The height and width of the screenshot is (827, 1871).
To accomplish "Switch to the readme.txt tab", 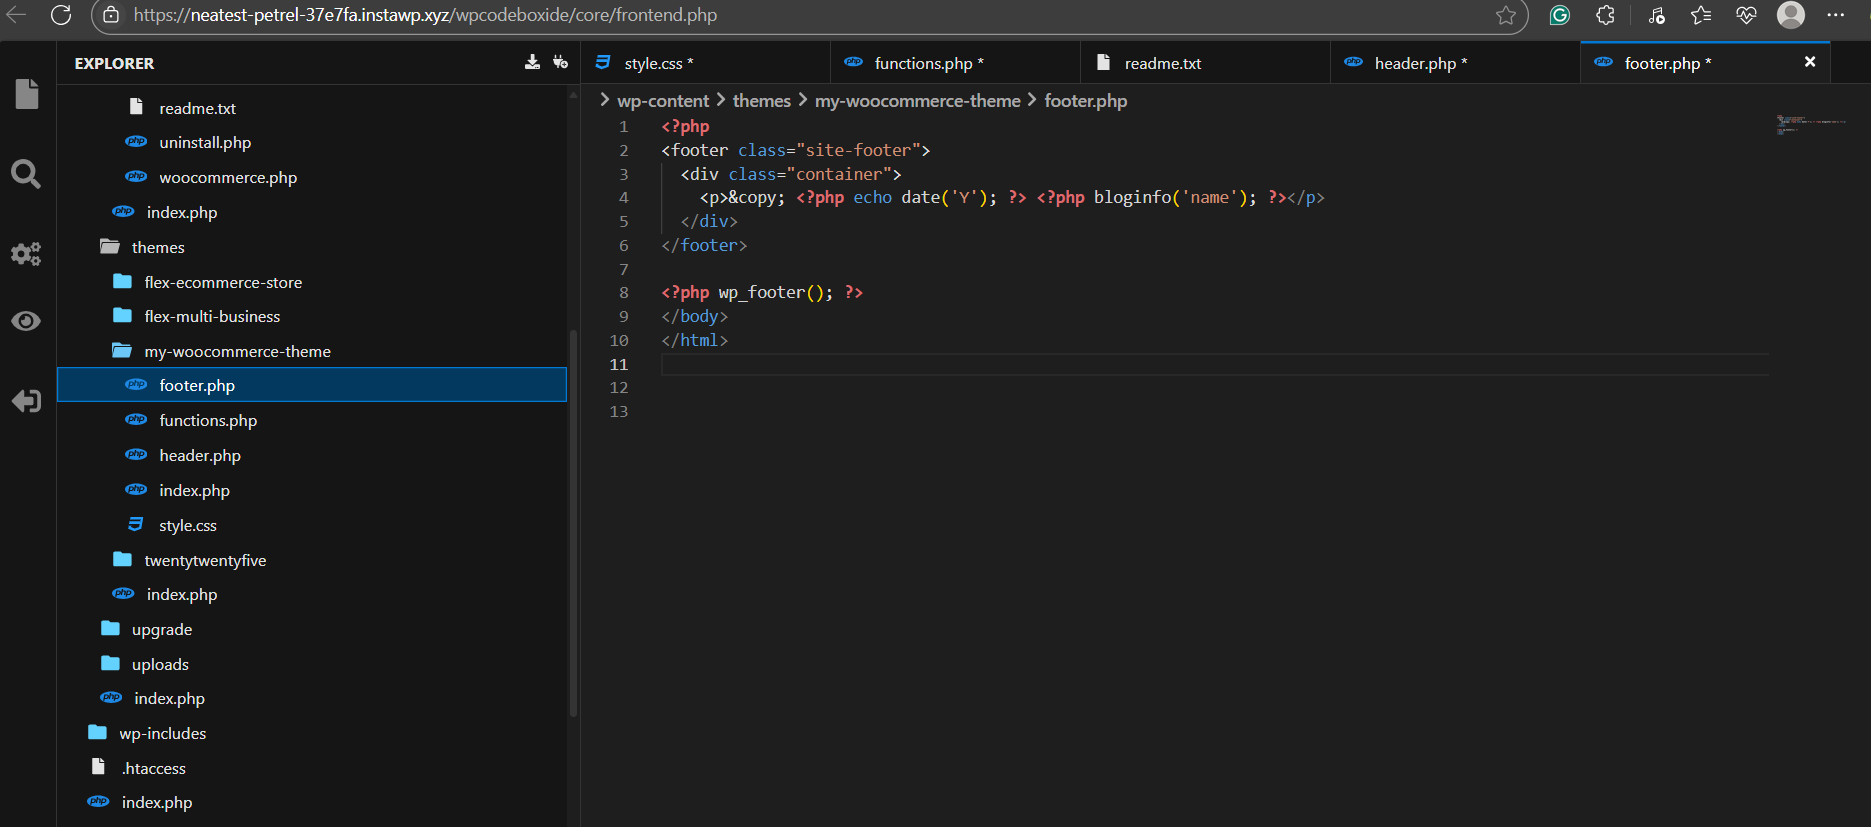I will pyautogui.click(x=1205, y=63).
